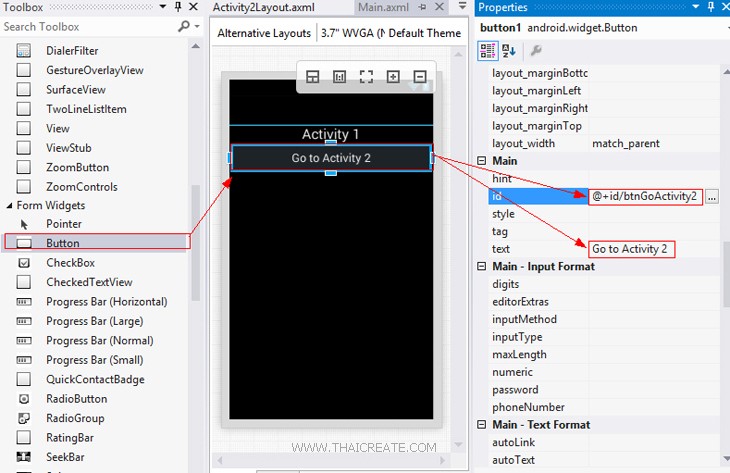Click the SeekBar widget icon
The image size is (730, 473).
click(x=24, y=457)
